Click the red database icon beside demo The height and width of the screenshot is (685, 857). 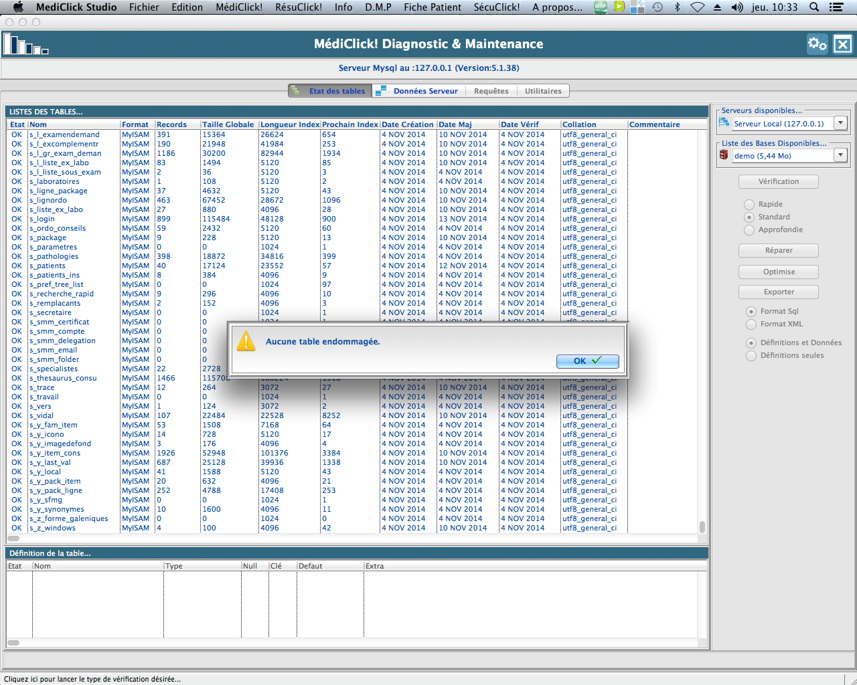tap(725, 156)
